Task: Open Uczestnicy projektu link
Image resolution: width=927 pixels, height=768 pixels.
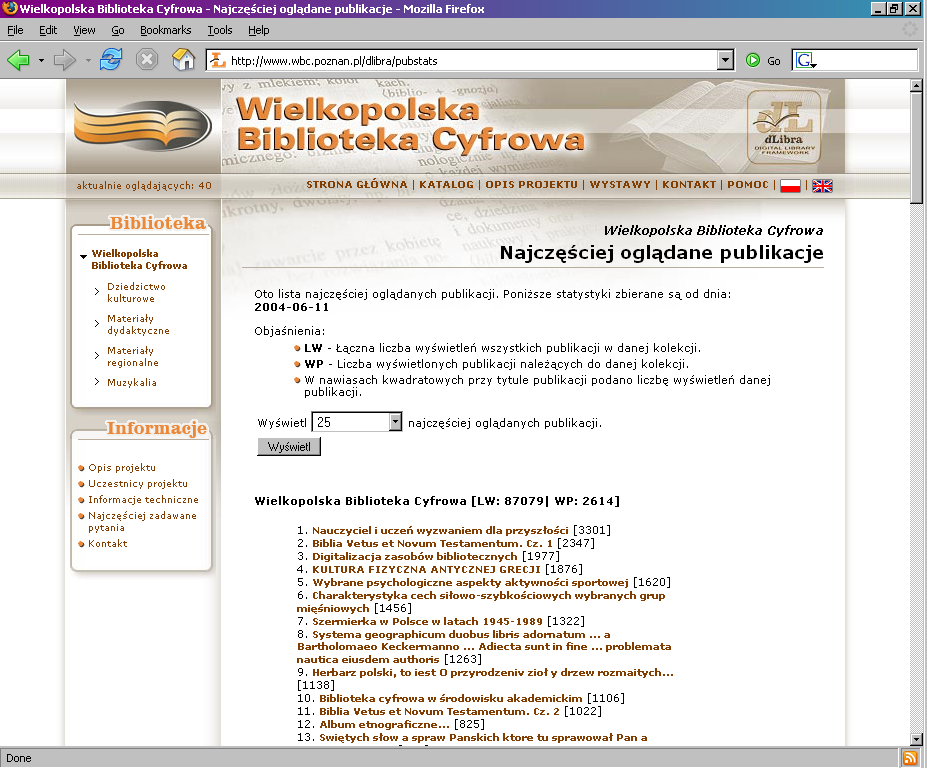Action: (x=138, y=484)
